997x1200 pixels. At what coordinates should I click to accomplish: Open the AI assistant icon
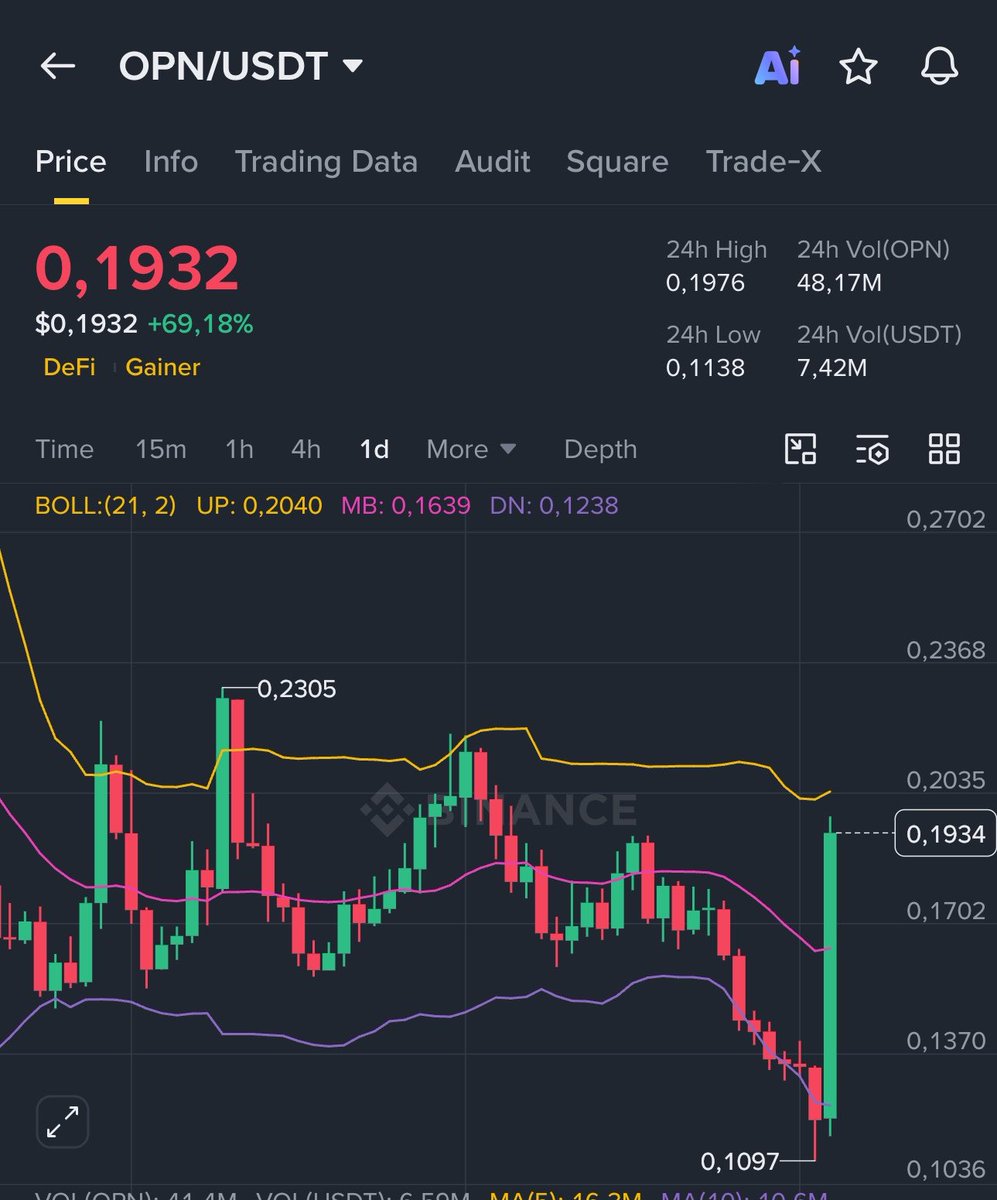tap(777, 67)
